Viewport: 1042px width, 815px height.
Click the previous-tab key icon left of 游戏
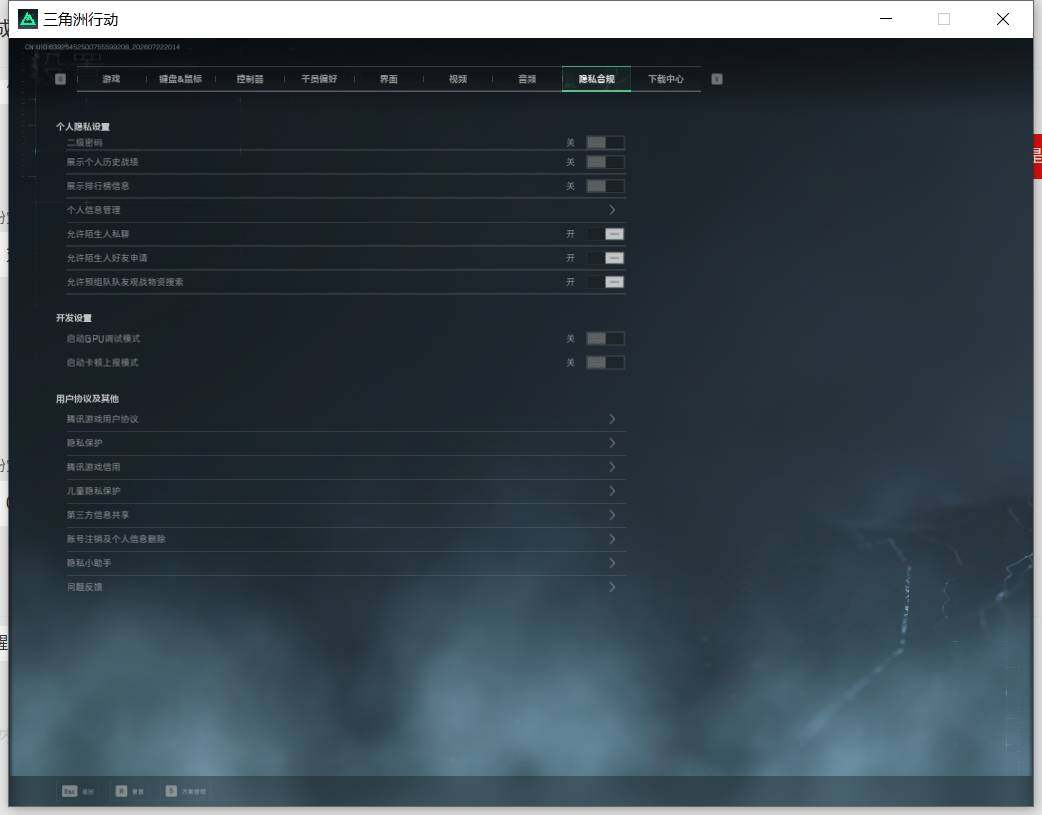pos(60,79)
